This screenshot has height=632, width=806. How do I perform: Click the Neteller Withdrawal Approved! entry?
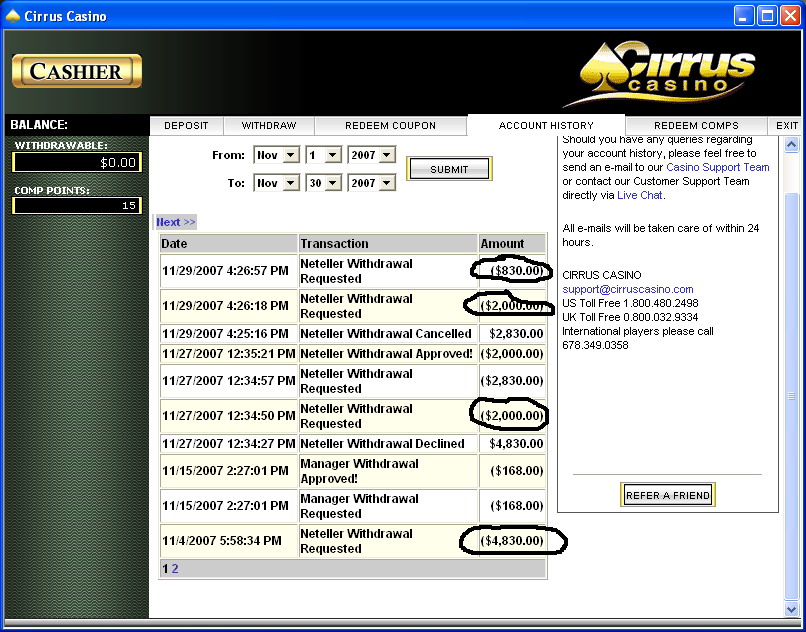[x=388, y=354]
